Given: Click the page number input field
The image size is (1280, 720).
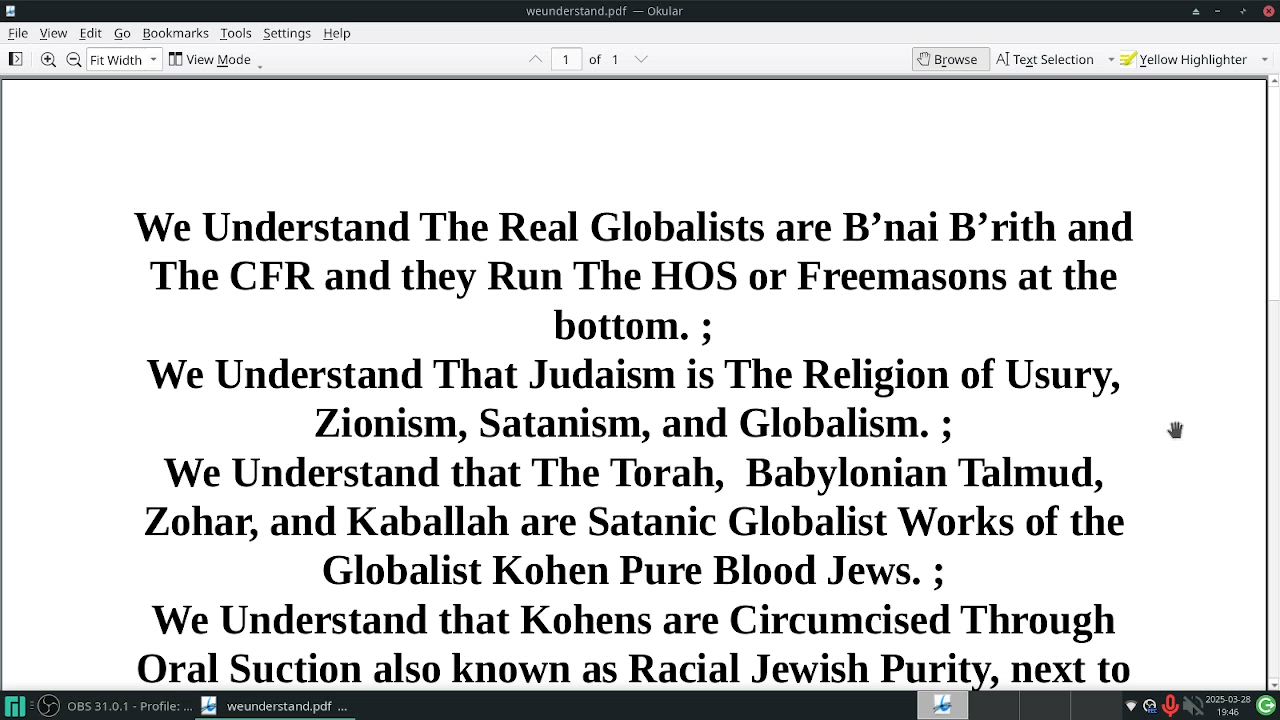Looking at the screenshot, I should 565,59.
